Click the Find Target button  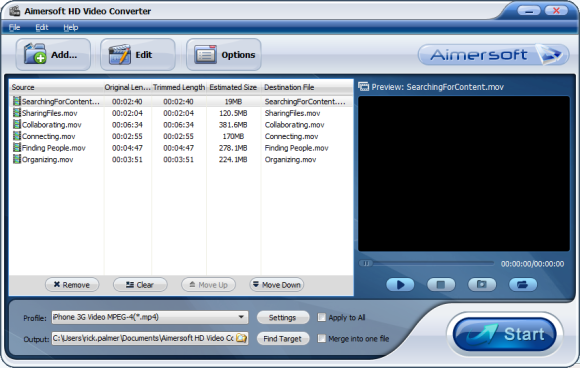[x=283, y=339]
